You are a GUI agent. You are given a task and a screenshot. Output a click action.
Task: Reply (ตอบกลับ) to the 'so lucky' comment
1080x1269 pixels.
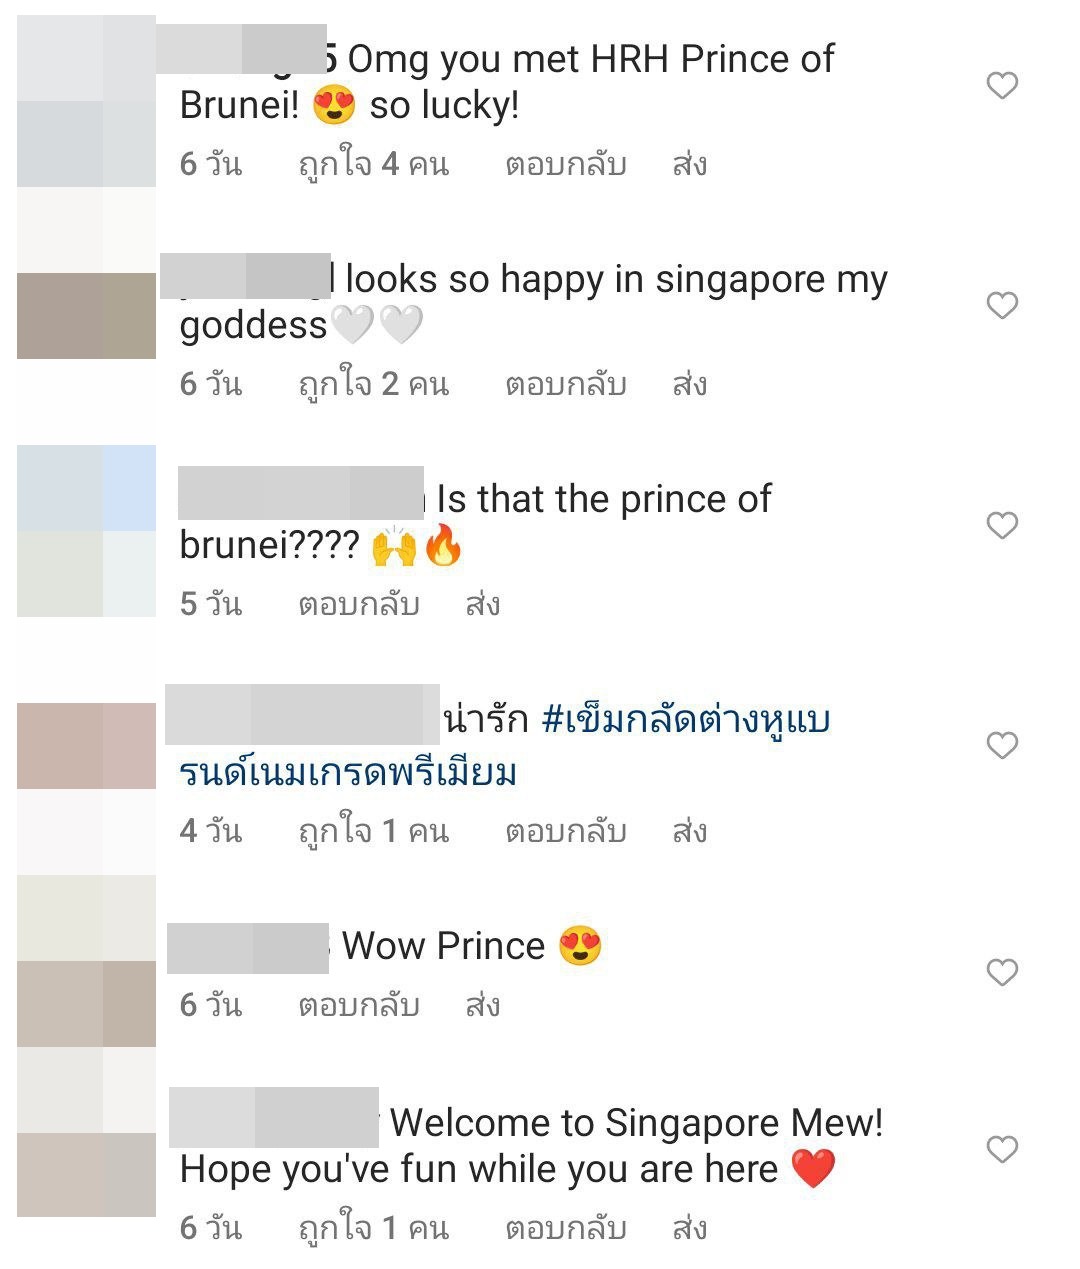tap(566, 164)
